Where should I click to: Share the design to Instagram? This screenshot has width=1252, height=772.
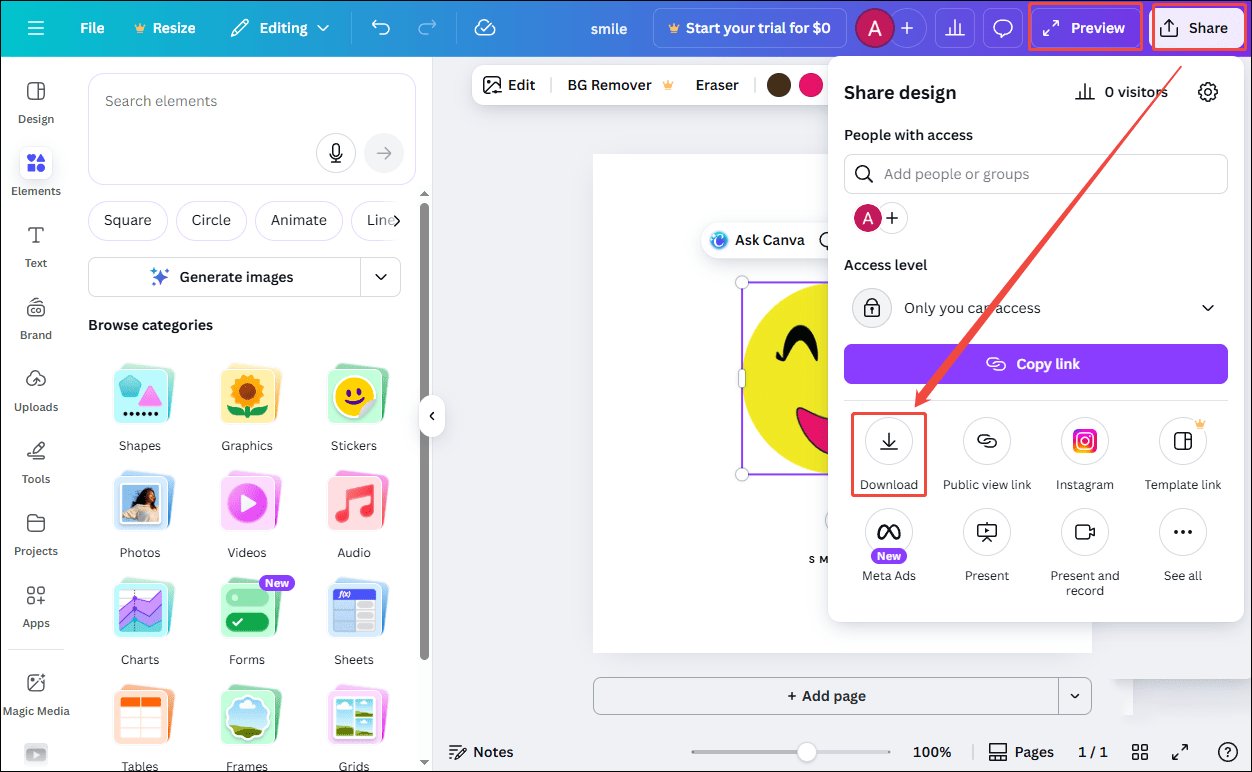[1084, 440]
